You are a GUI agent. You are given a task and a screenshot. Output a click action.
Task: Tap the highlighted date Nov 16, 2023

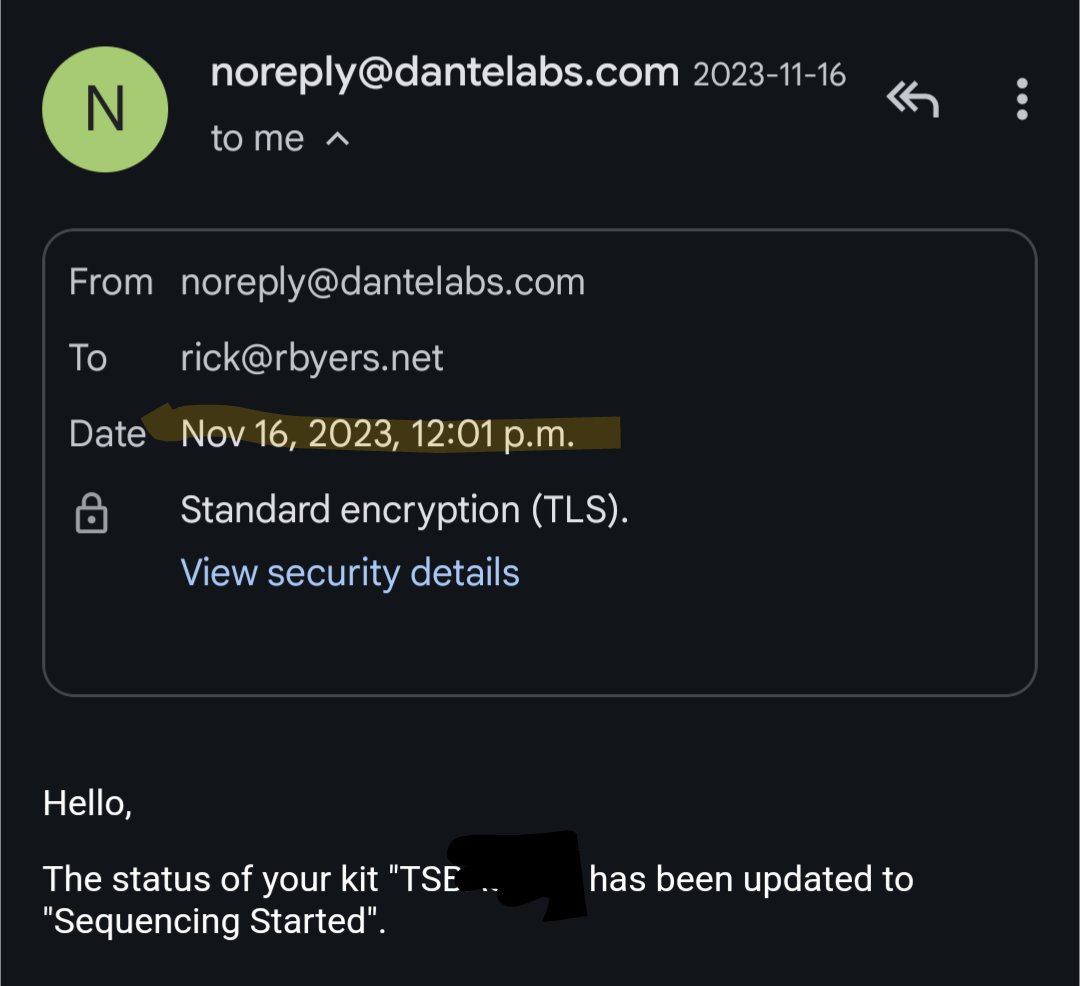point(377,434)
